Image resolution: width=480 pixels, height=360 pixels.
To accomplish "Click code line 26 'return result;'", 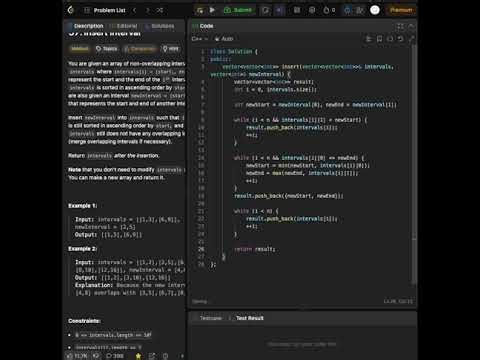I will [255, 249].
